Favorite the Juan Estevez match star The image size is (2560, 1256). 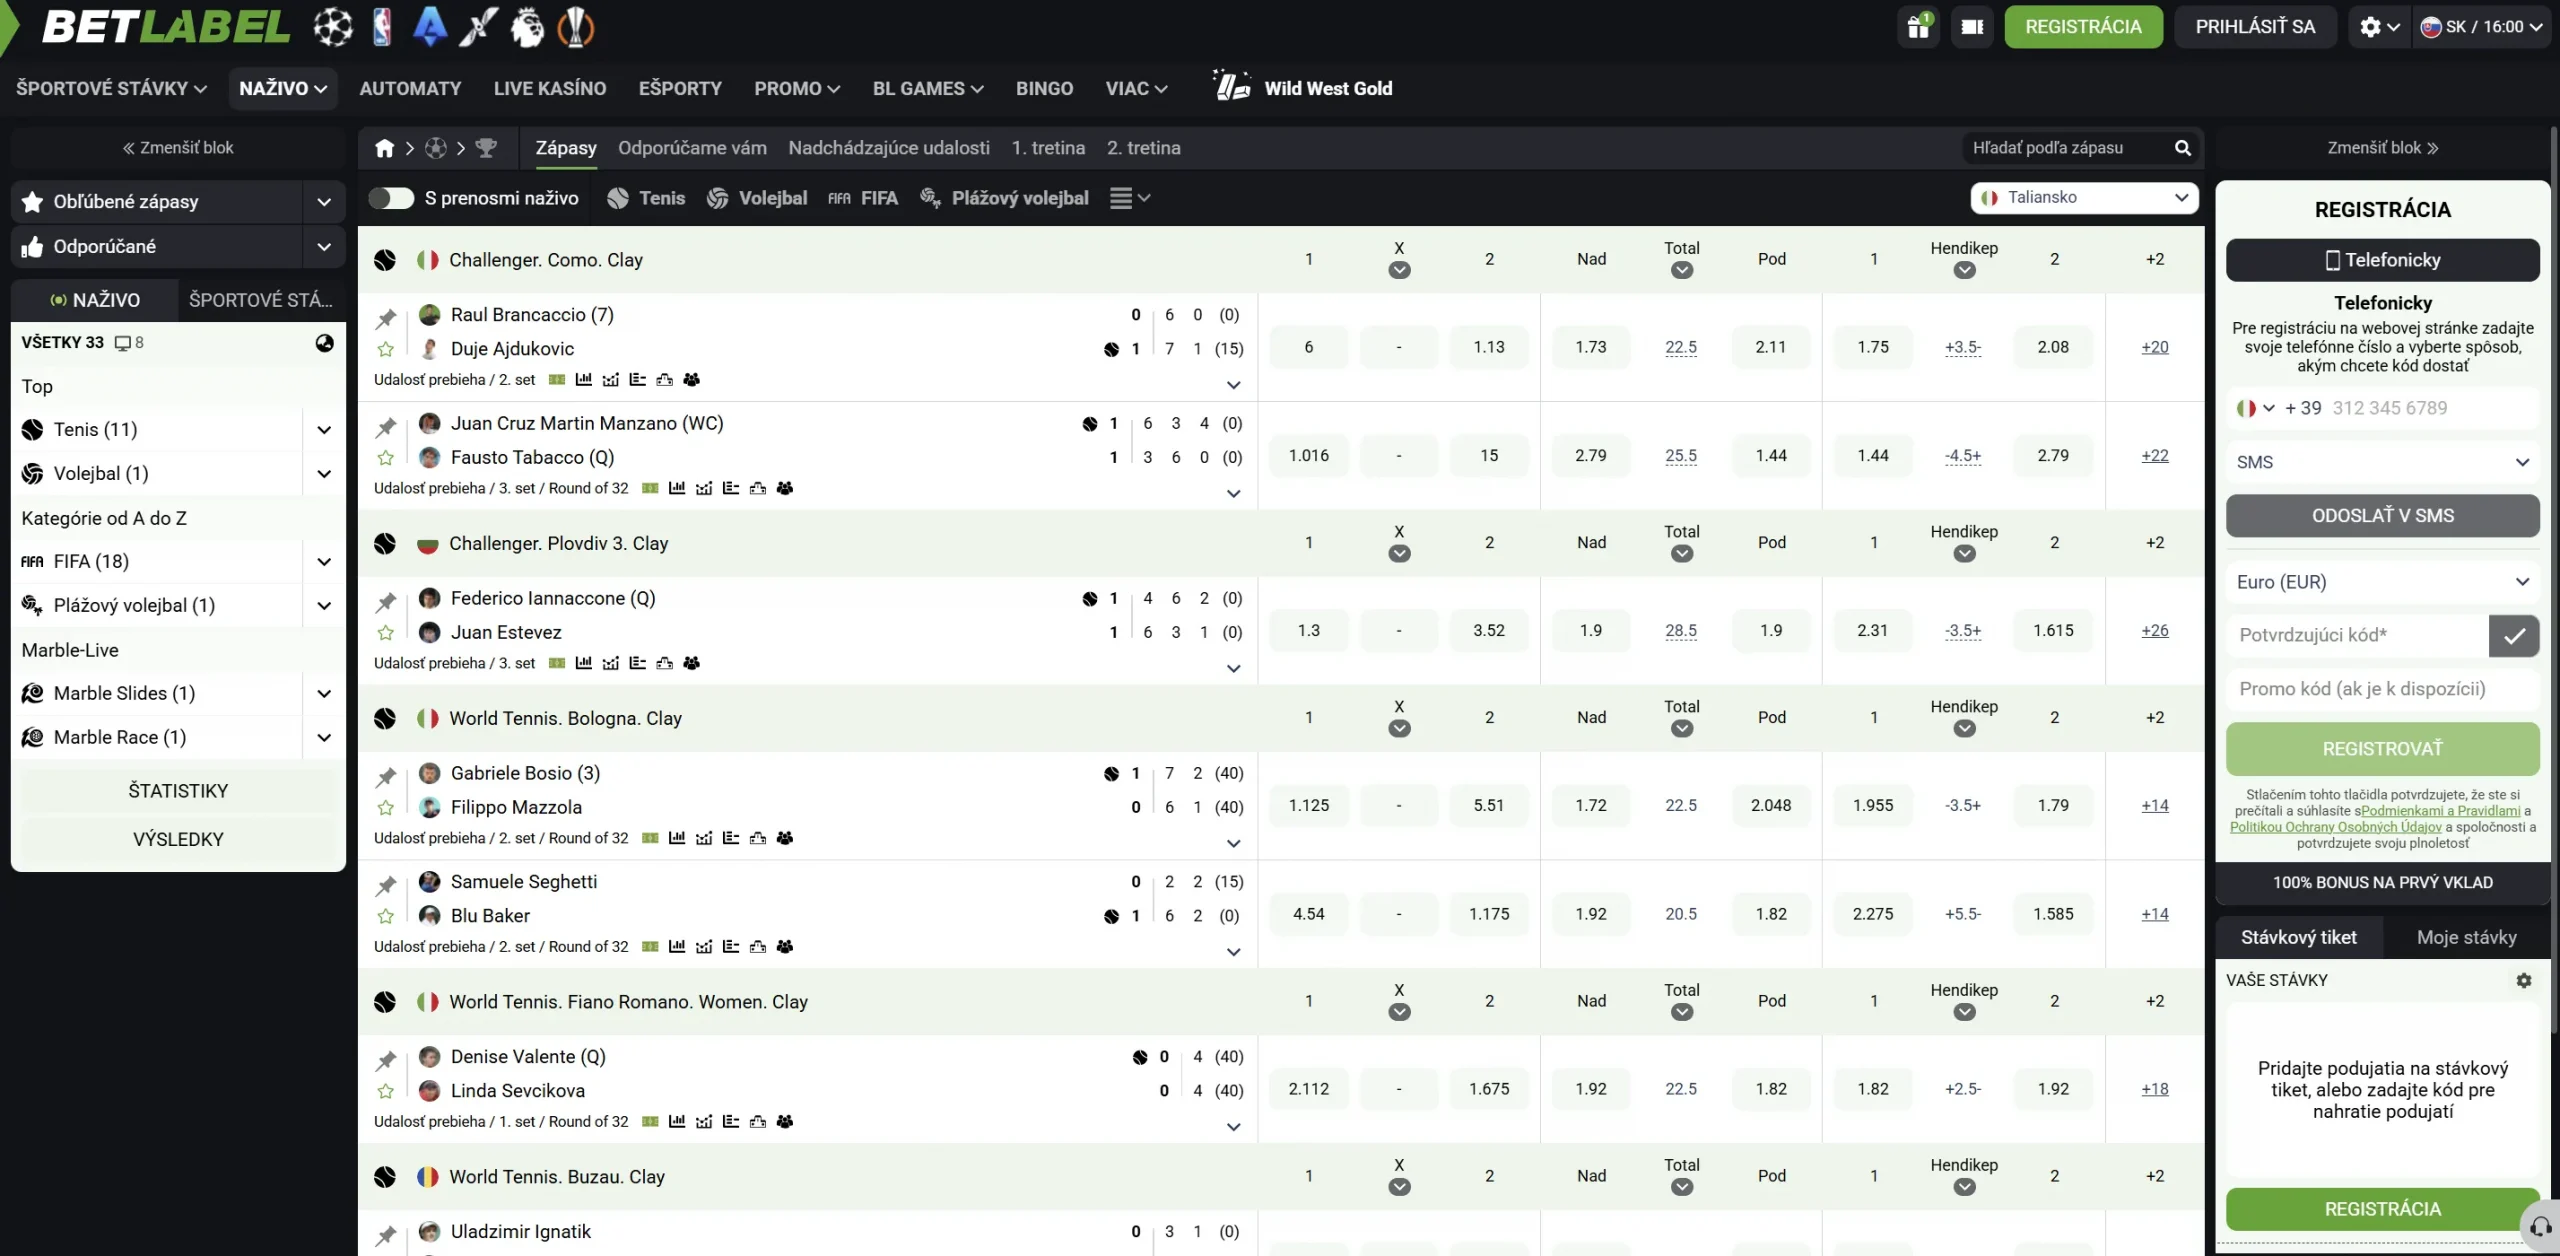tap(386, 633)
